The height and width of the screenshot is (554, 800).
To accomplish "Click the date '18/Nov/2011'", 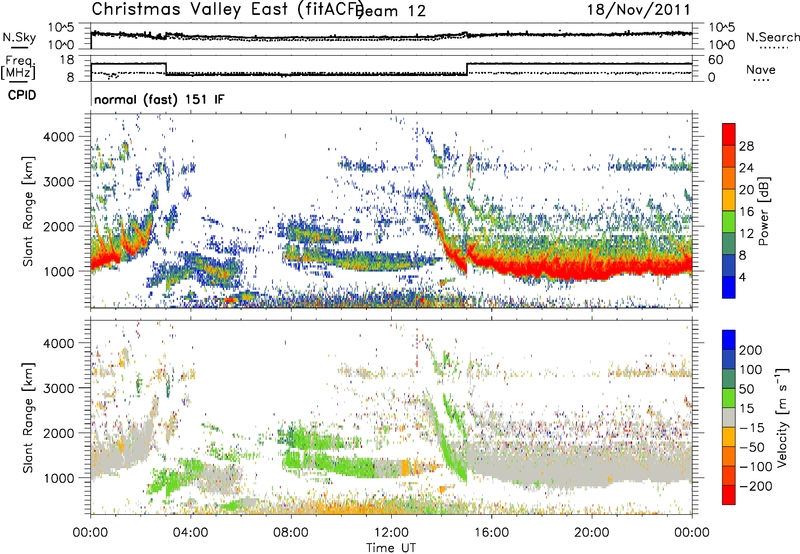I will 638,9.
